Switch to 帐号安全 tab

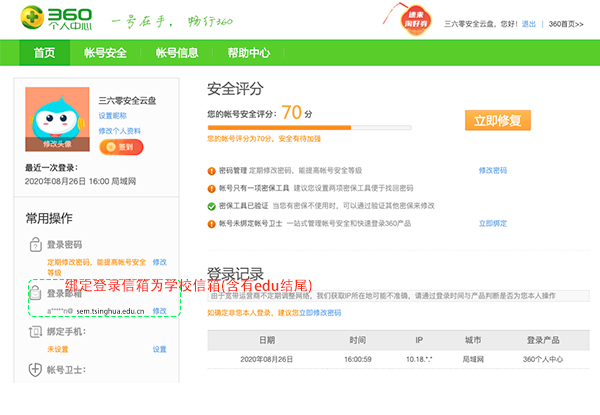pos(105,53)
